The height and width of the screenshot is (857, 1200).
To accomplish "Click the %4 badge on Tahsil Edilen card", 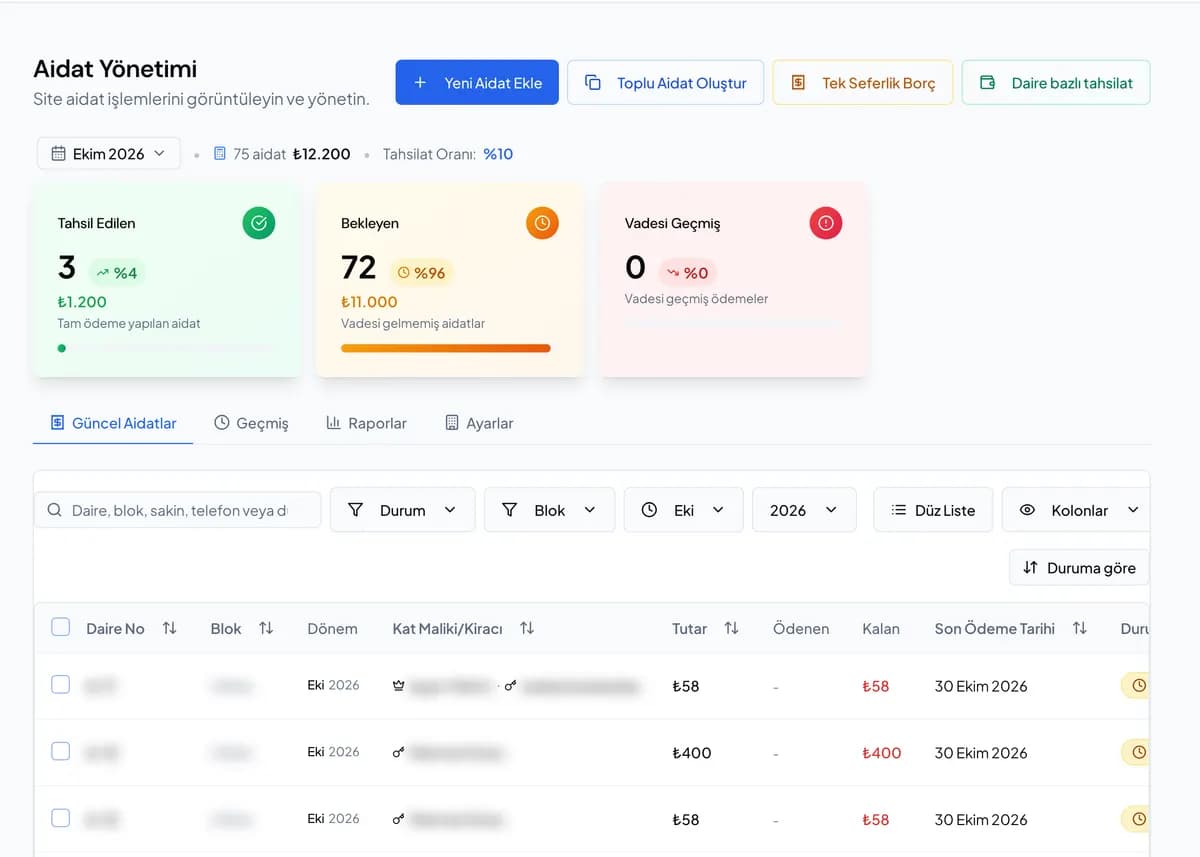I will point(117,273).
